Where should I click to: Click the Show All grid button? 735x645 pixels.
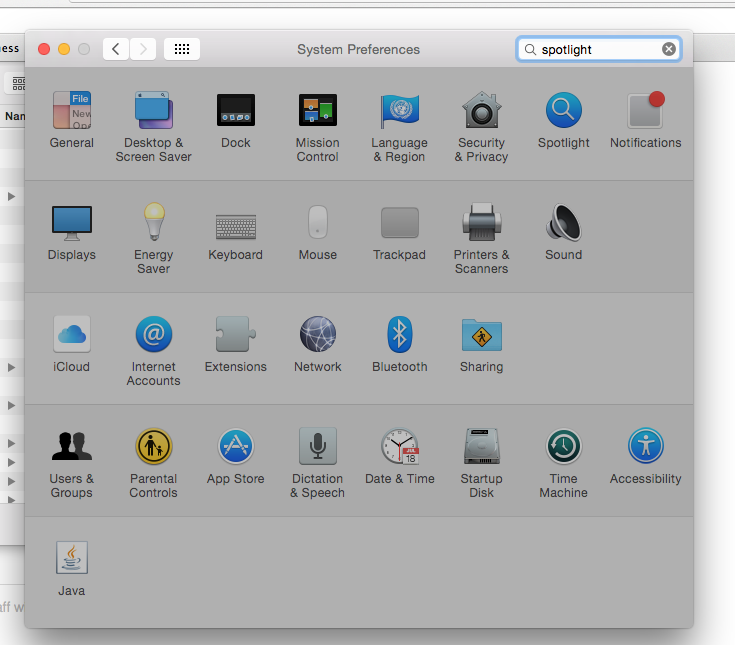tap(182, 49)
